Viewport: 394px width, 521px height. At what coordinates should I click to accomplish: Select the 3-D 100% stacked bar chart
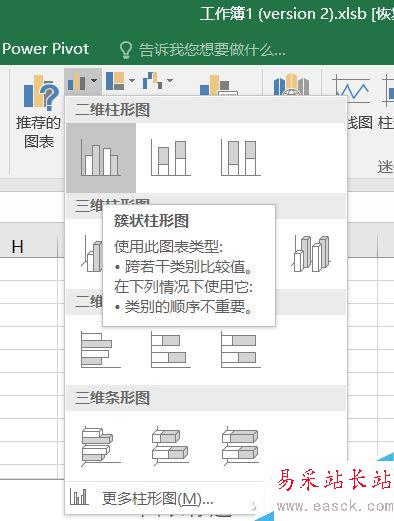click(241, 445)
